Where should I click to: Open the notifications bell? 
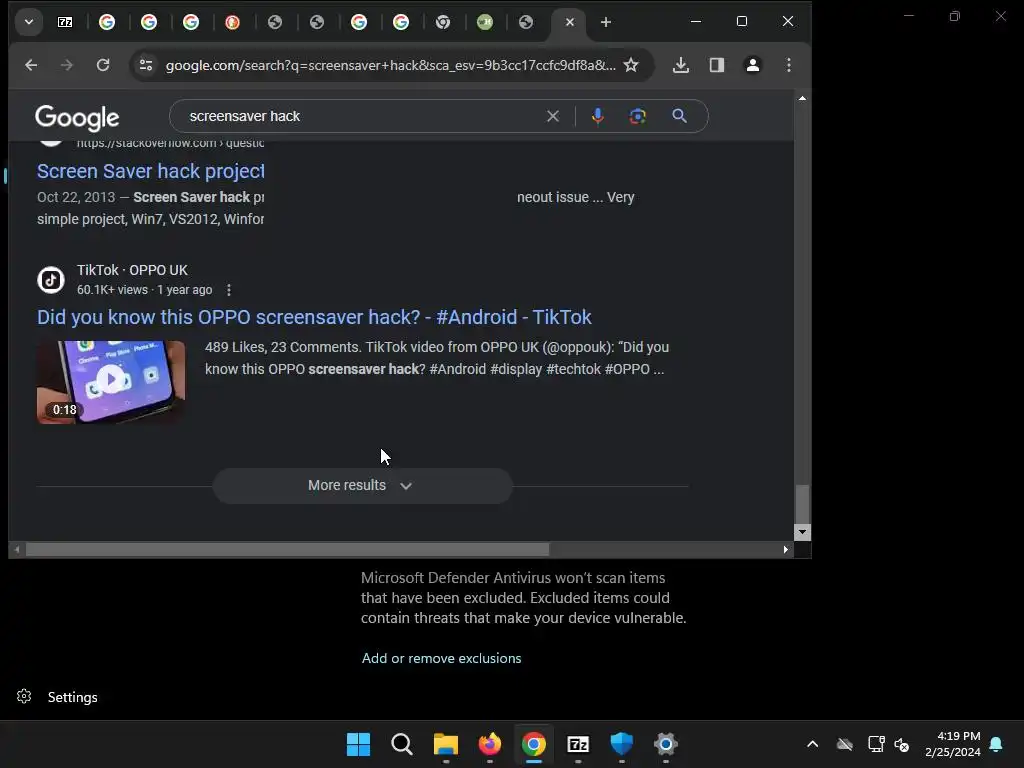[996, 744]
